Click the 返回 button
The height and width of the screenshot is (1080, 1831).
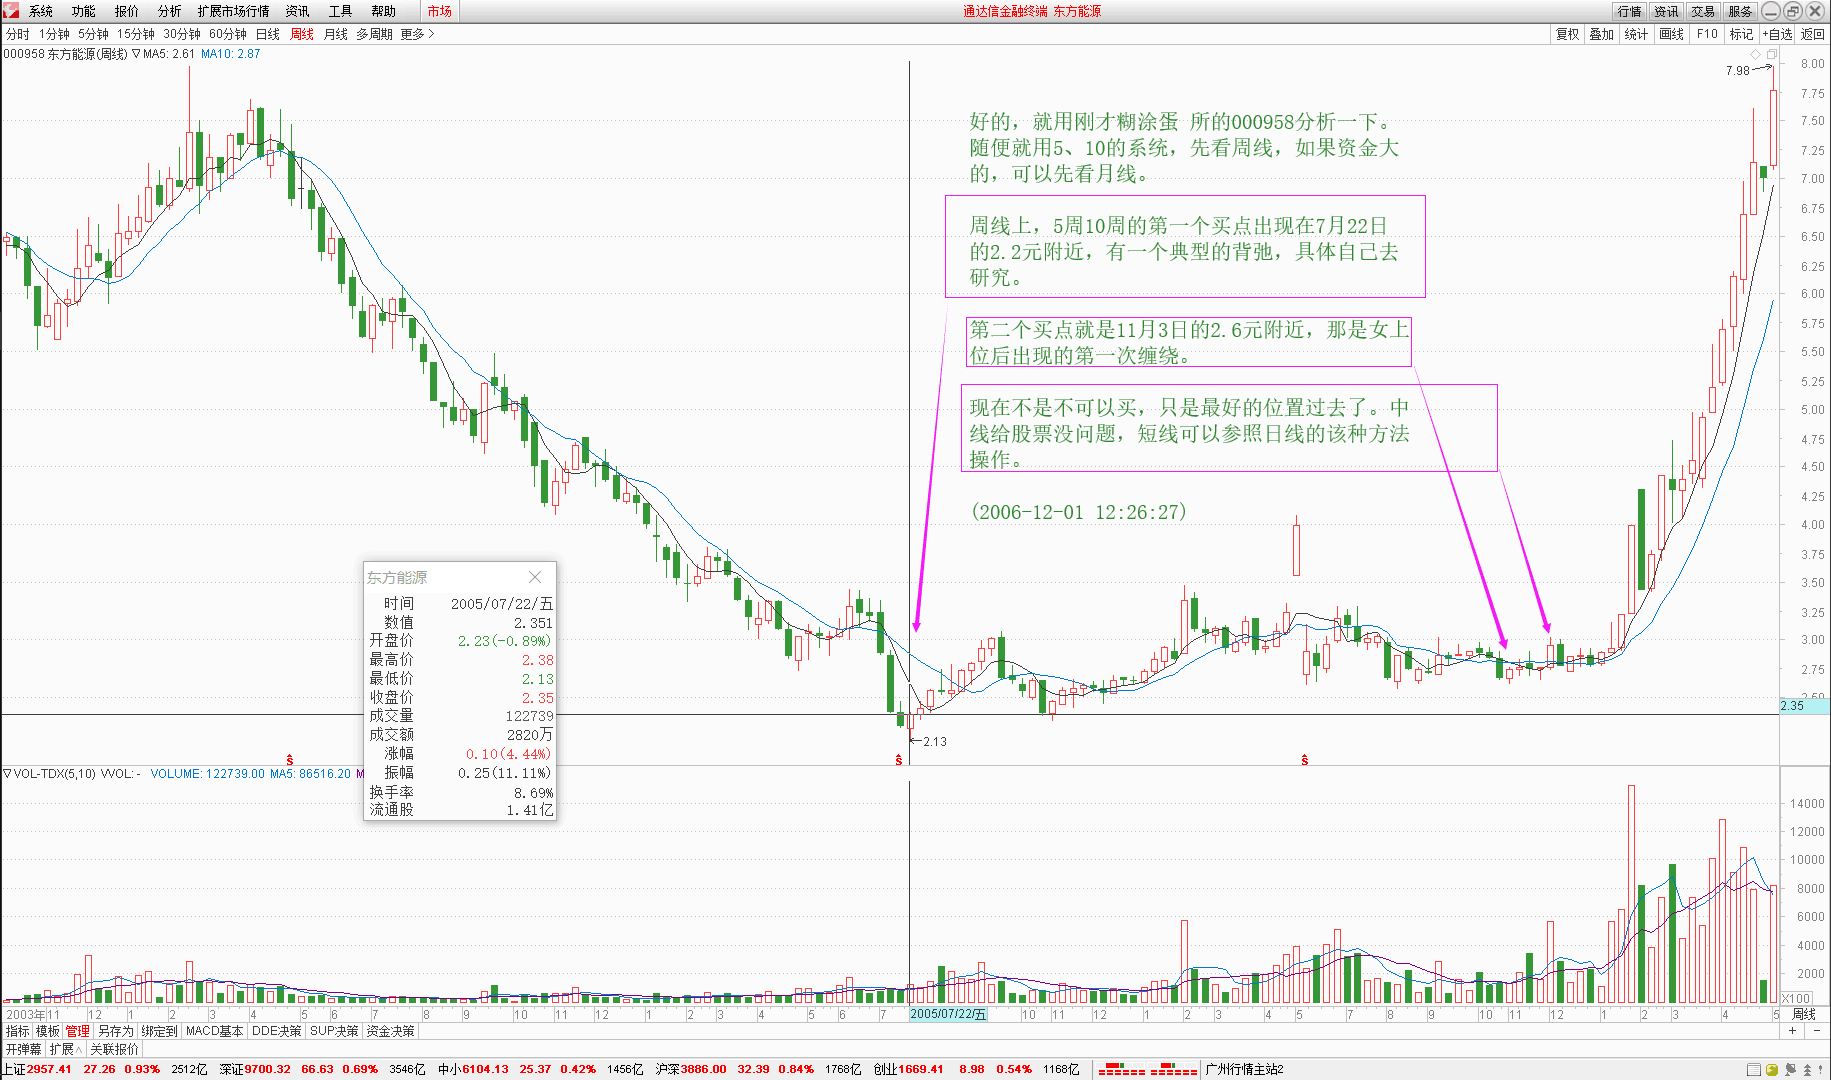click(x=1813, y=34)
